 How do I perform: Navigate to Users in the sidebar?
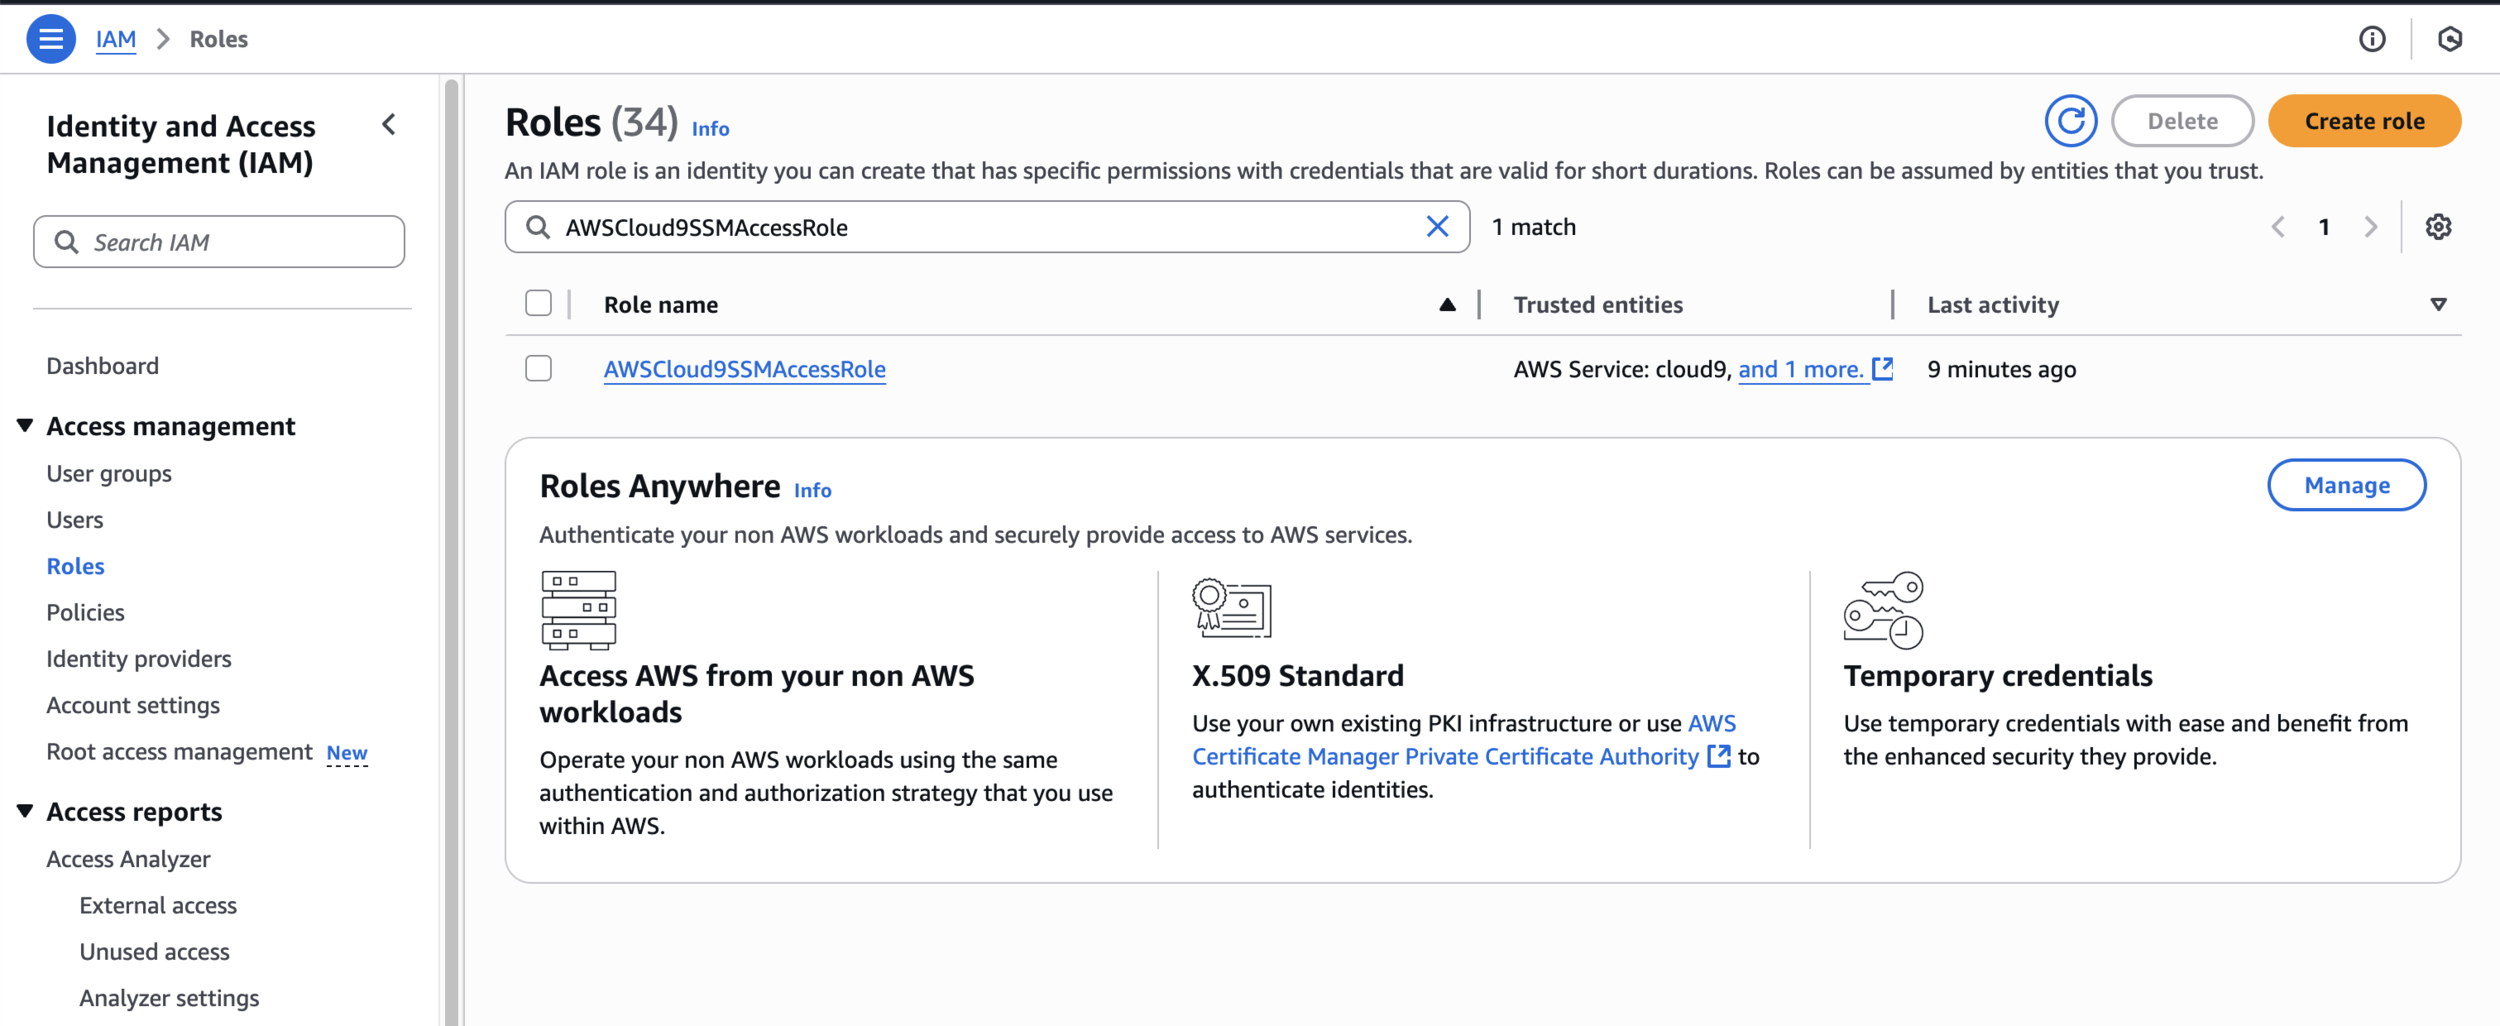coord(75,520)
